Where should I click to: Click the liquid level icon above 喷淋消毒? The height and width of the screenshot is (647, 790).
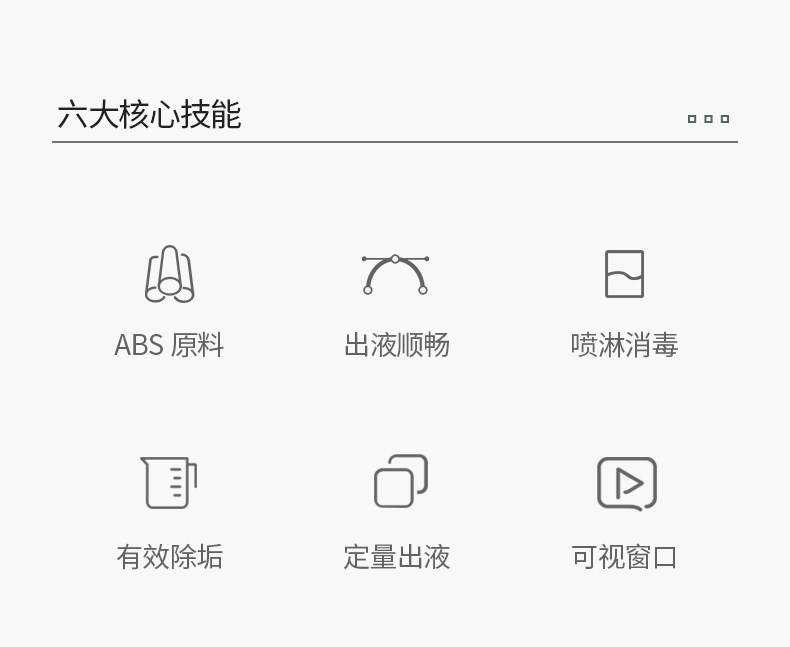[x=624, y=274]
